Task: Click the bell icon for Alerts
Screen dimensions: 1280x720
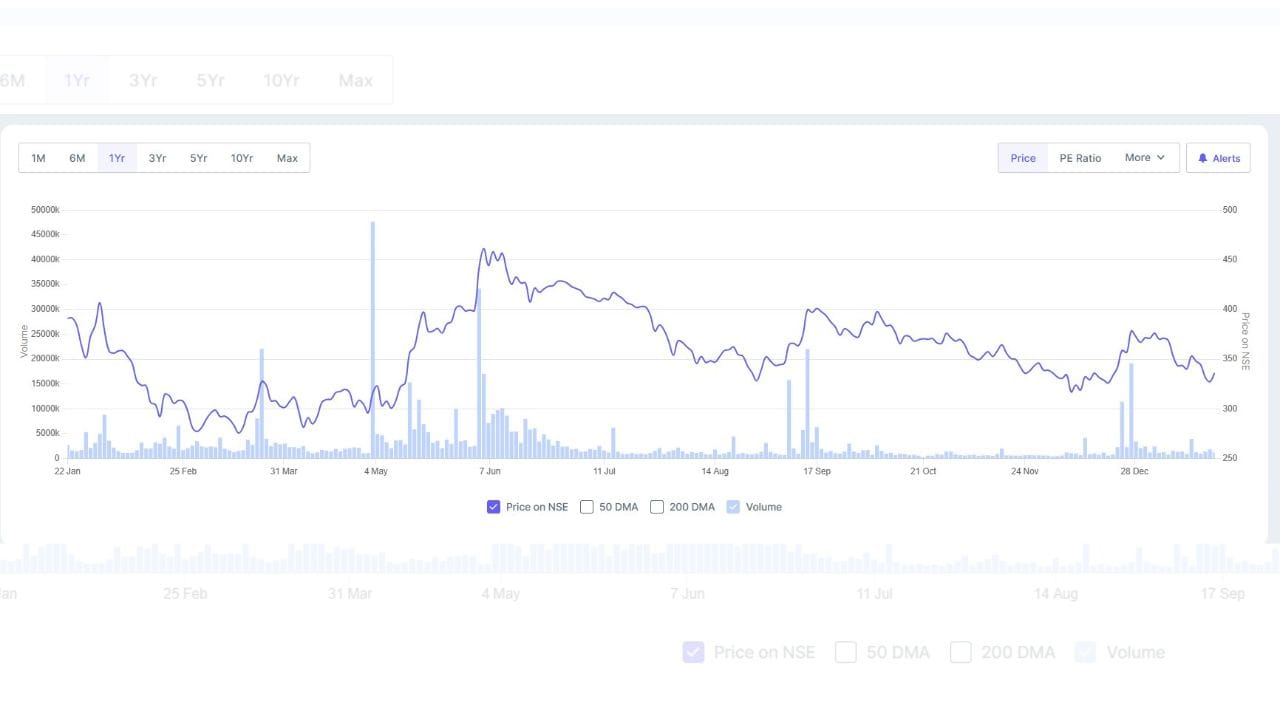Action: pyautogui.click(x=1203, y=158)
